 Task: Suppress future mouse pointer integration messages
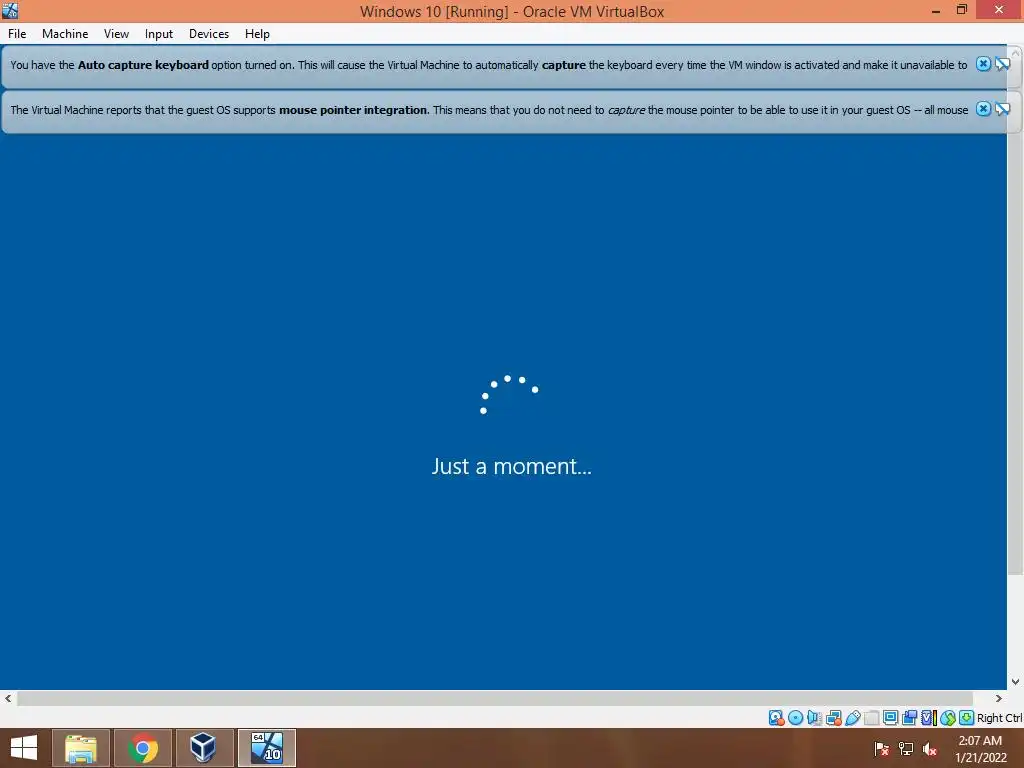[x=1002, y=109]
